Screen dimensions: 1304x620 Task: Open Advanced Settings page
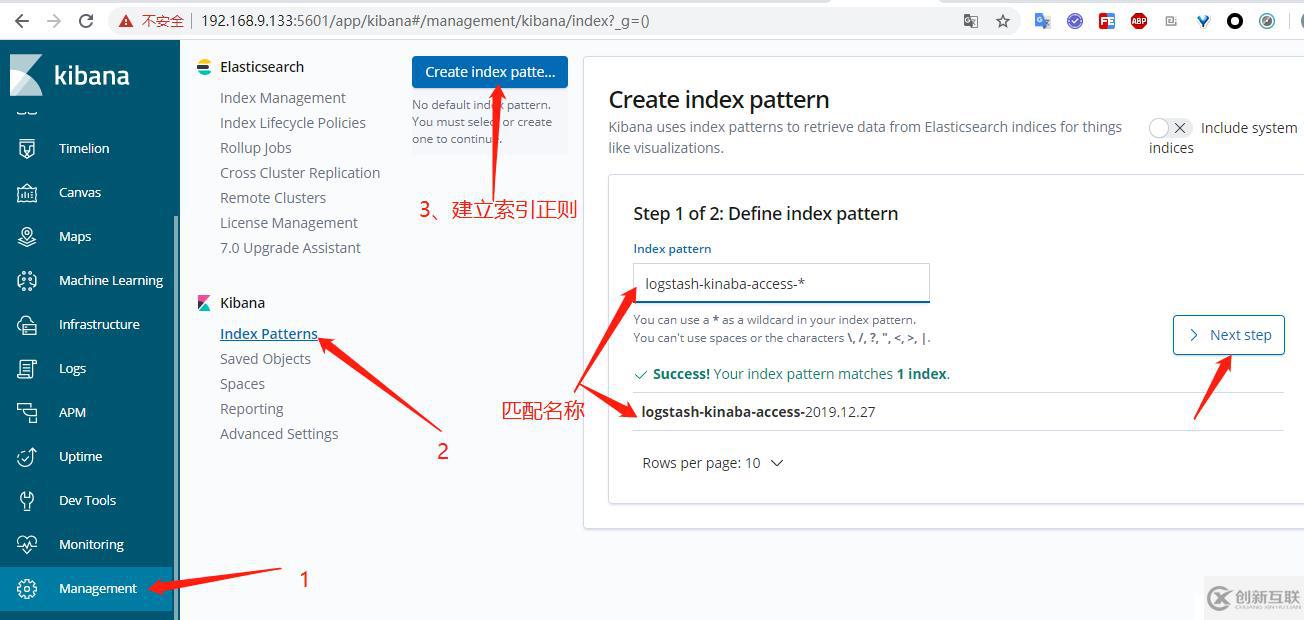coord(279,434)
